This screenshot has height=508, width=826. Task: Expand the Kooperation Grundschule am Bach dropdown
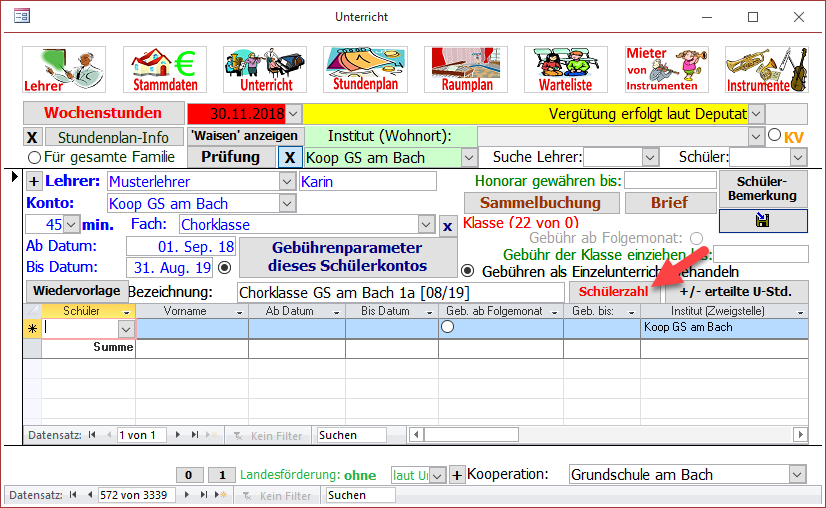click(x=797, y=474)
